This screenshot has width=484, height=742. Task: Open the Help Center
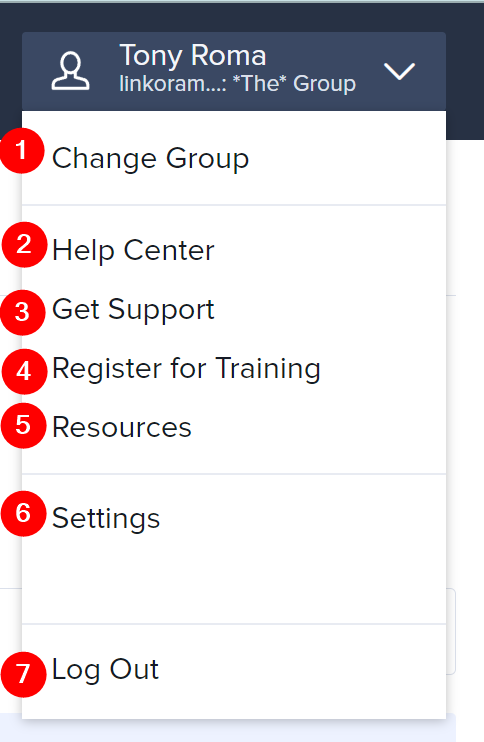(x=133, y=250)
